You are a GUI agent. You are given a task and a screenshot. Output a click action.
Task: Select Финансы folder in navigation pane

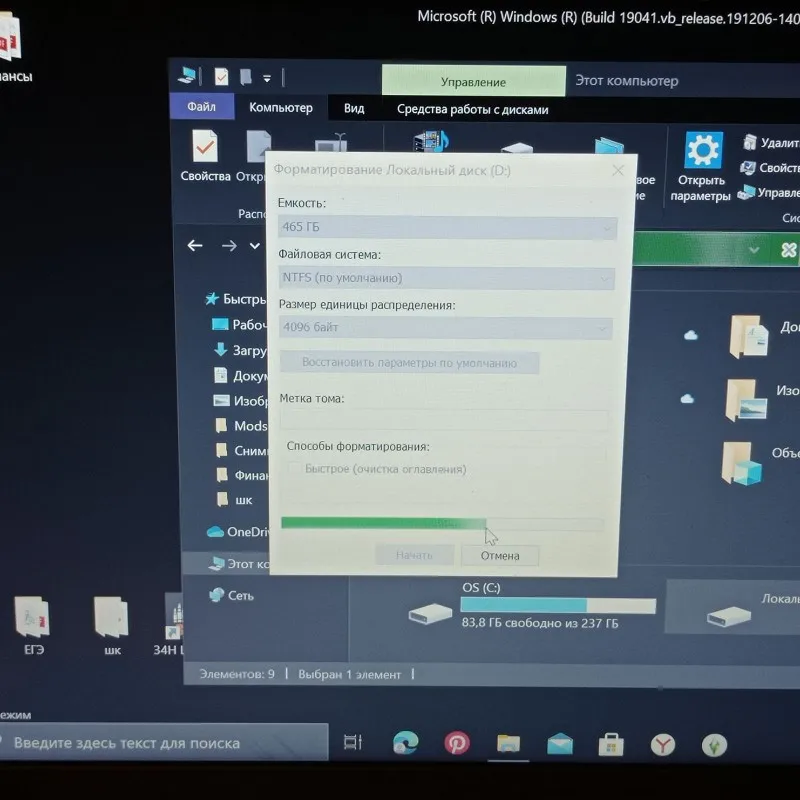point(241,476)
